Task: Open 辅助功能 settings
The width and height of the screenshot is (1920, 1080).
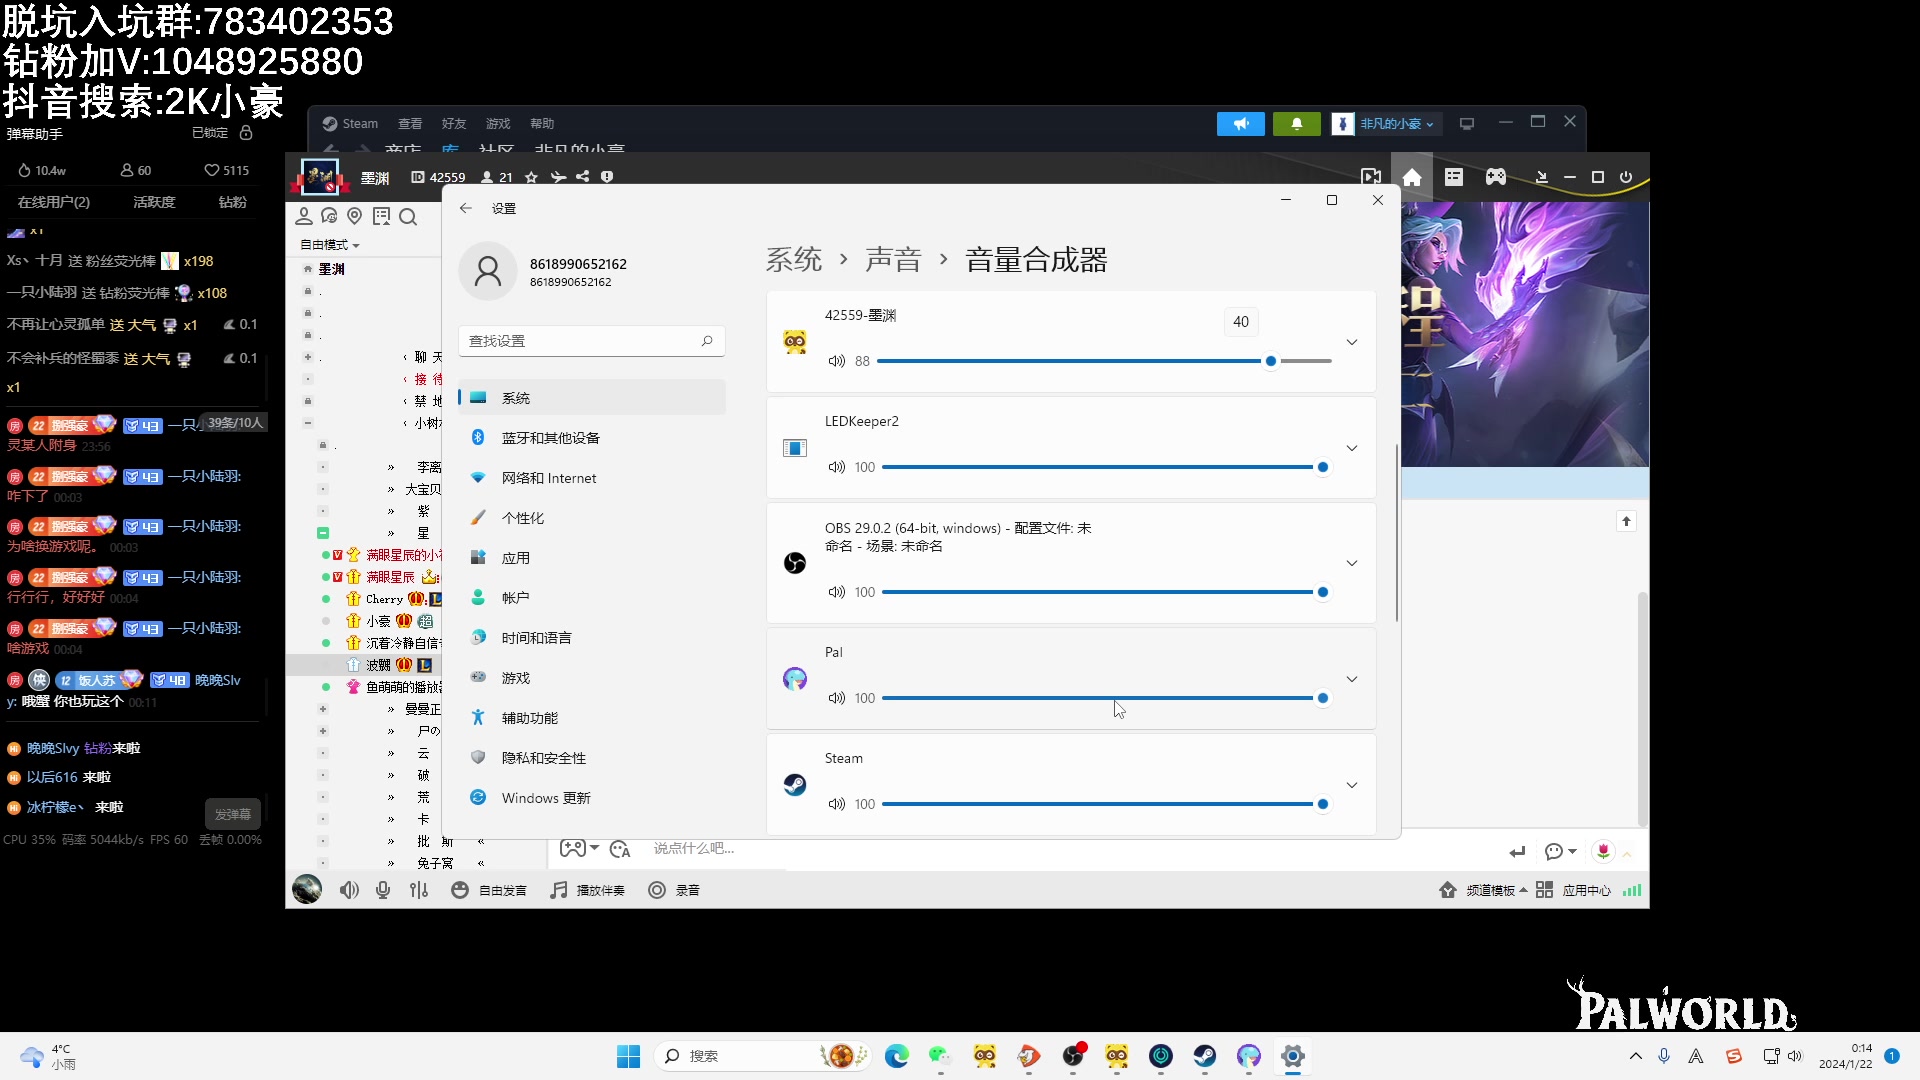Action: pyautogui.click(x=591, y=718)
